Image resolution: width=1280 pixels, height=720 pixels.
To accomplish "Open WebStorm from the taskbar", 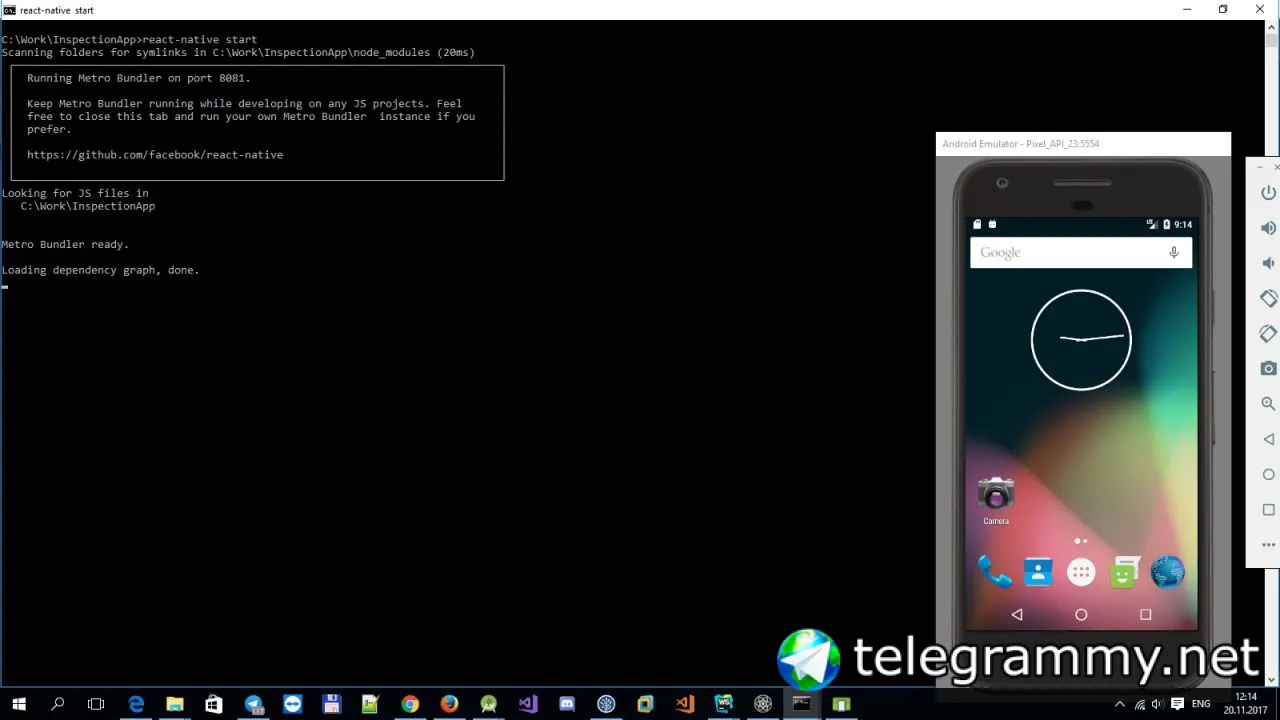I will tap(724, 704).
